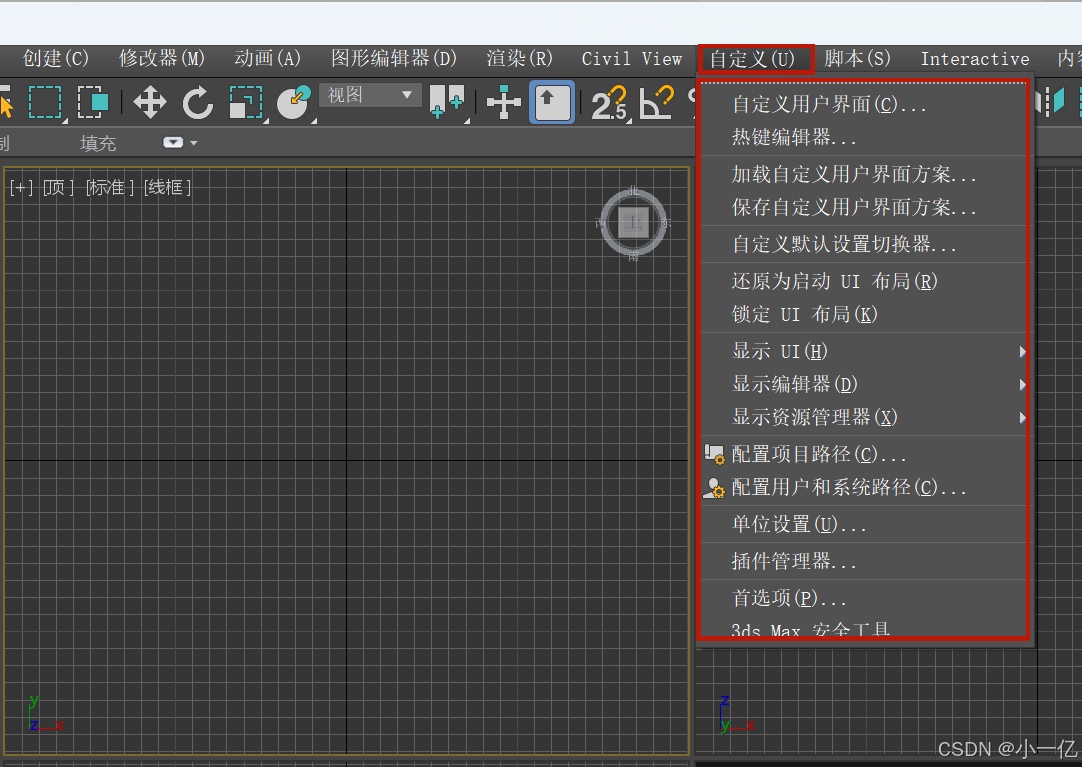1082x767 pixels.
Task: Open 插件管理器...
Action: click(865, 561)
